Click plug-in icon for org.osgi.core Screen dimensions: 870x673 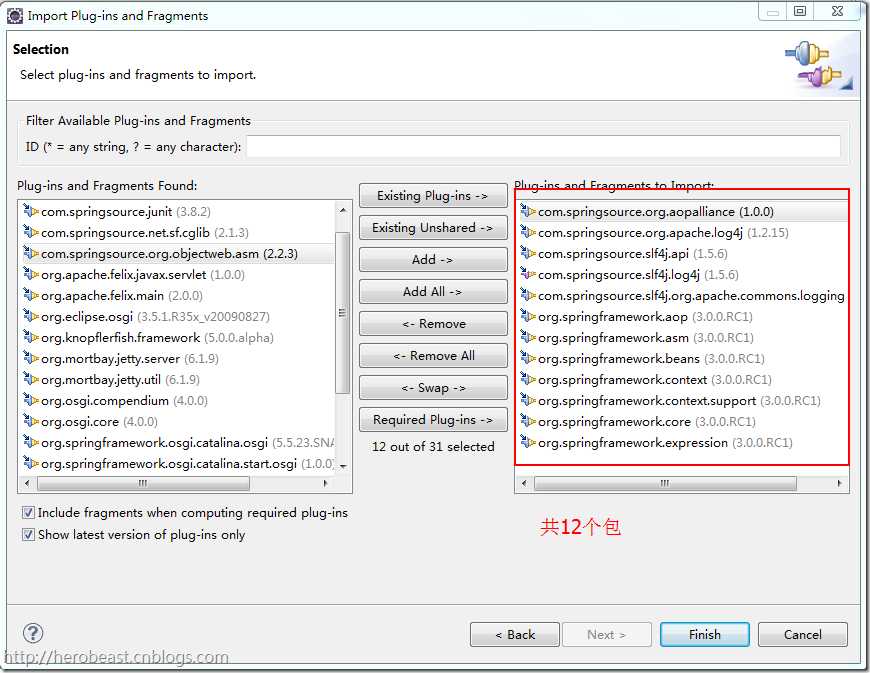pyautogui.click(x=31, y=422)
